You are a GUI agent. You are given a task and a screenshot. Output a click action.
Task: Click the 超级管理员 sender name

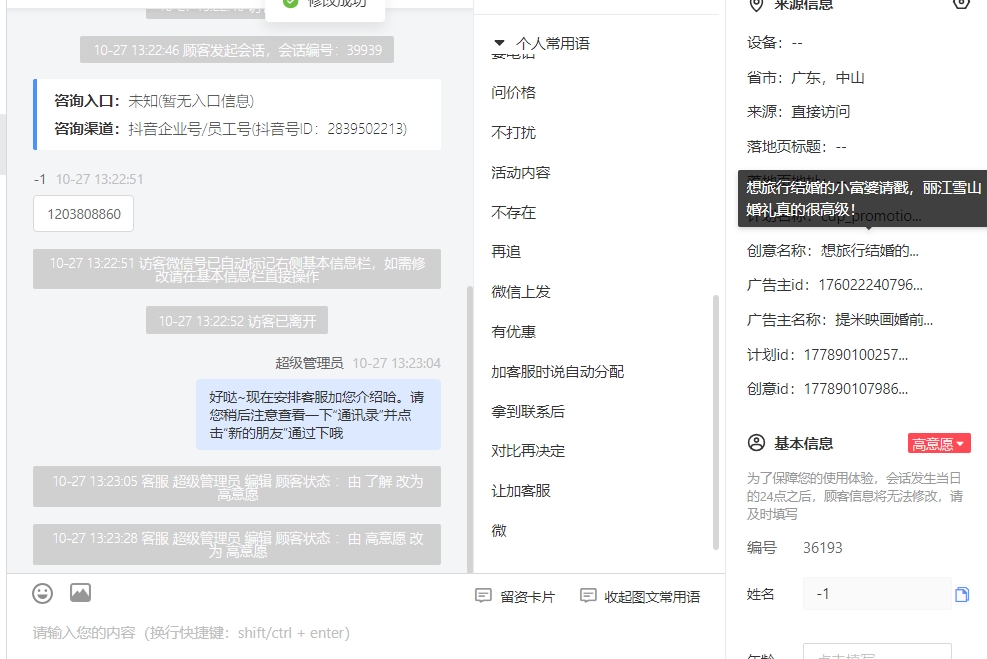click(x=309, y=363)
